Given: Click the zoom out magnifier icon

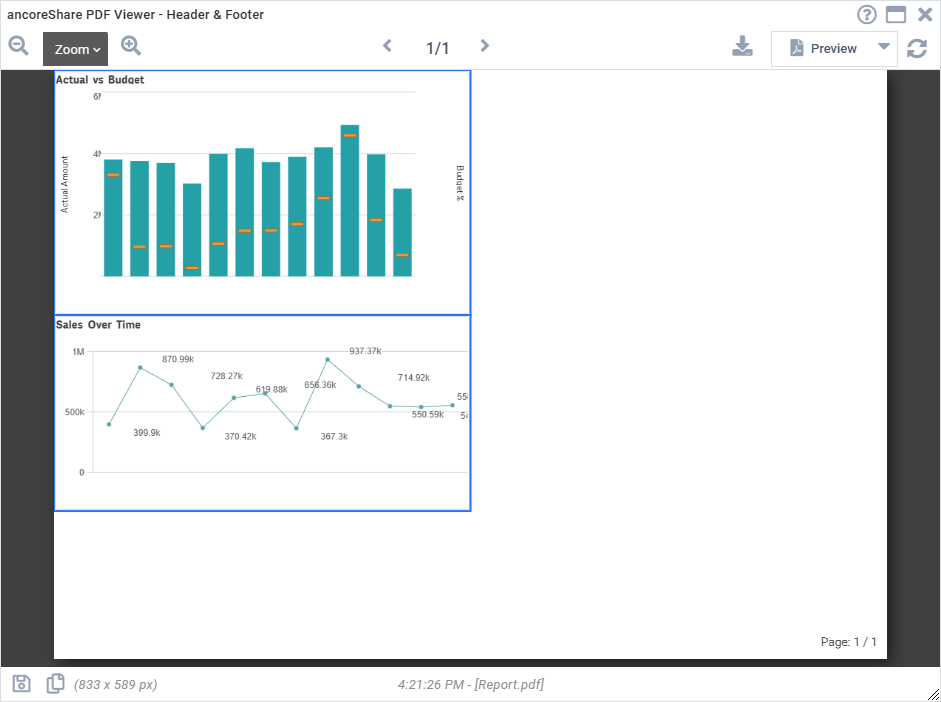Looking at the screenshot, I should point(18,46).
